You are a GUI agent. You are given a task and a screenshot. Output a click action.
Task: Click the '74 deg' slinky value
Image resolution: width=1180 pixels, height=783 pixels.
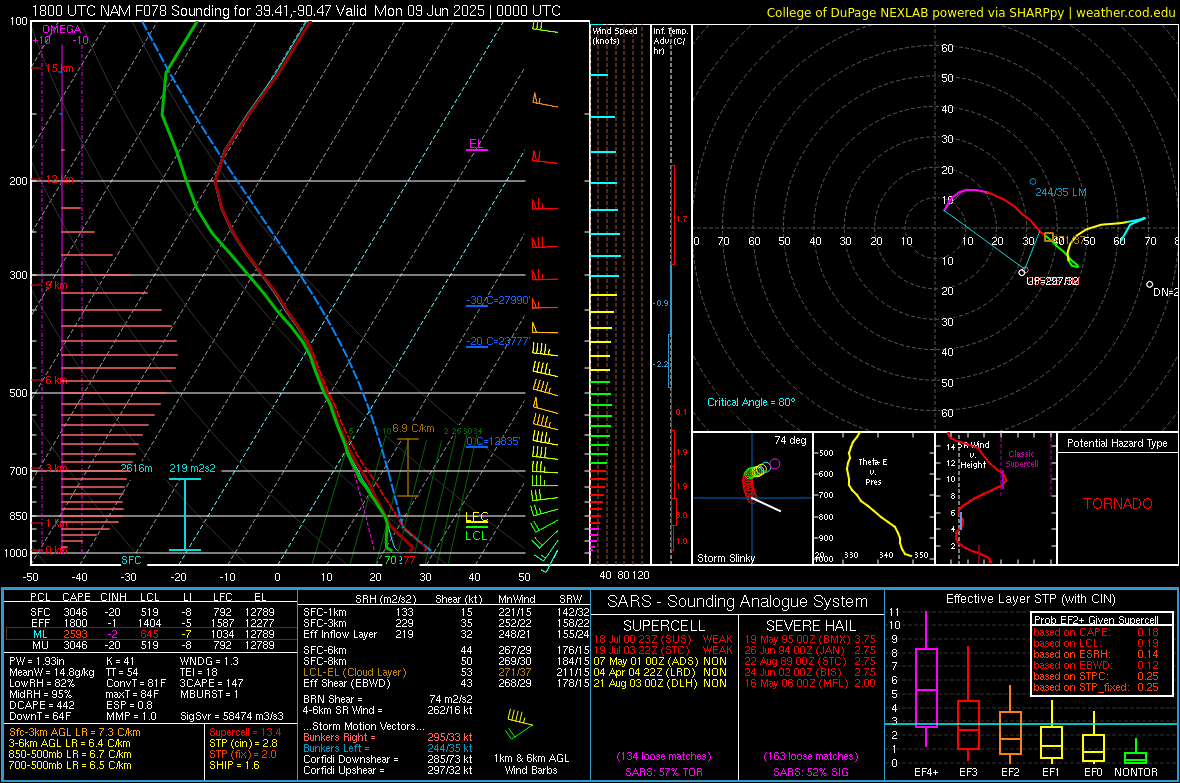tap(790, 440)
